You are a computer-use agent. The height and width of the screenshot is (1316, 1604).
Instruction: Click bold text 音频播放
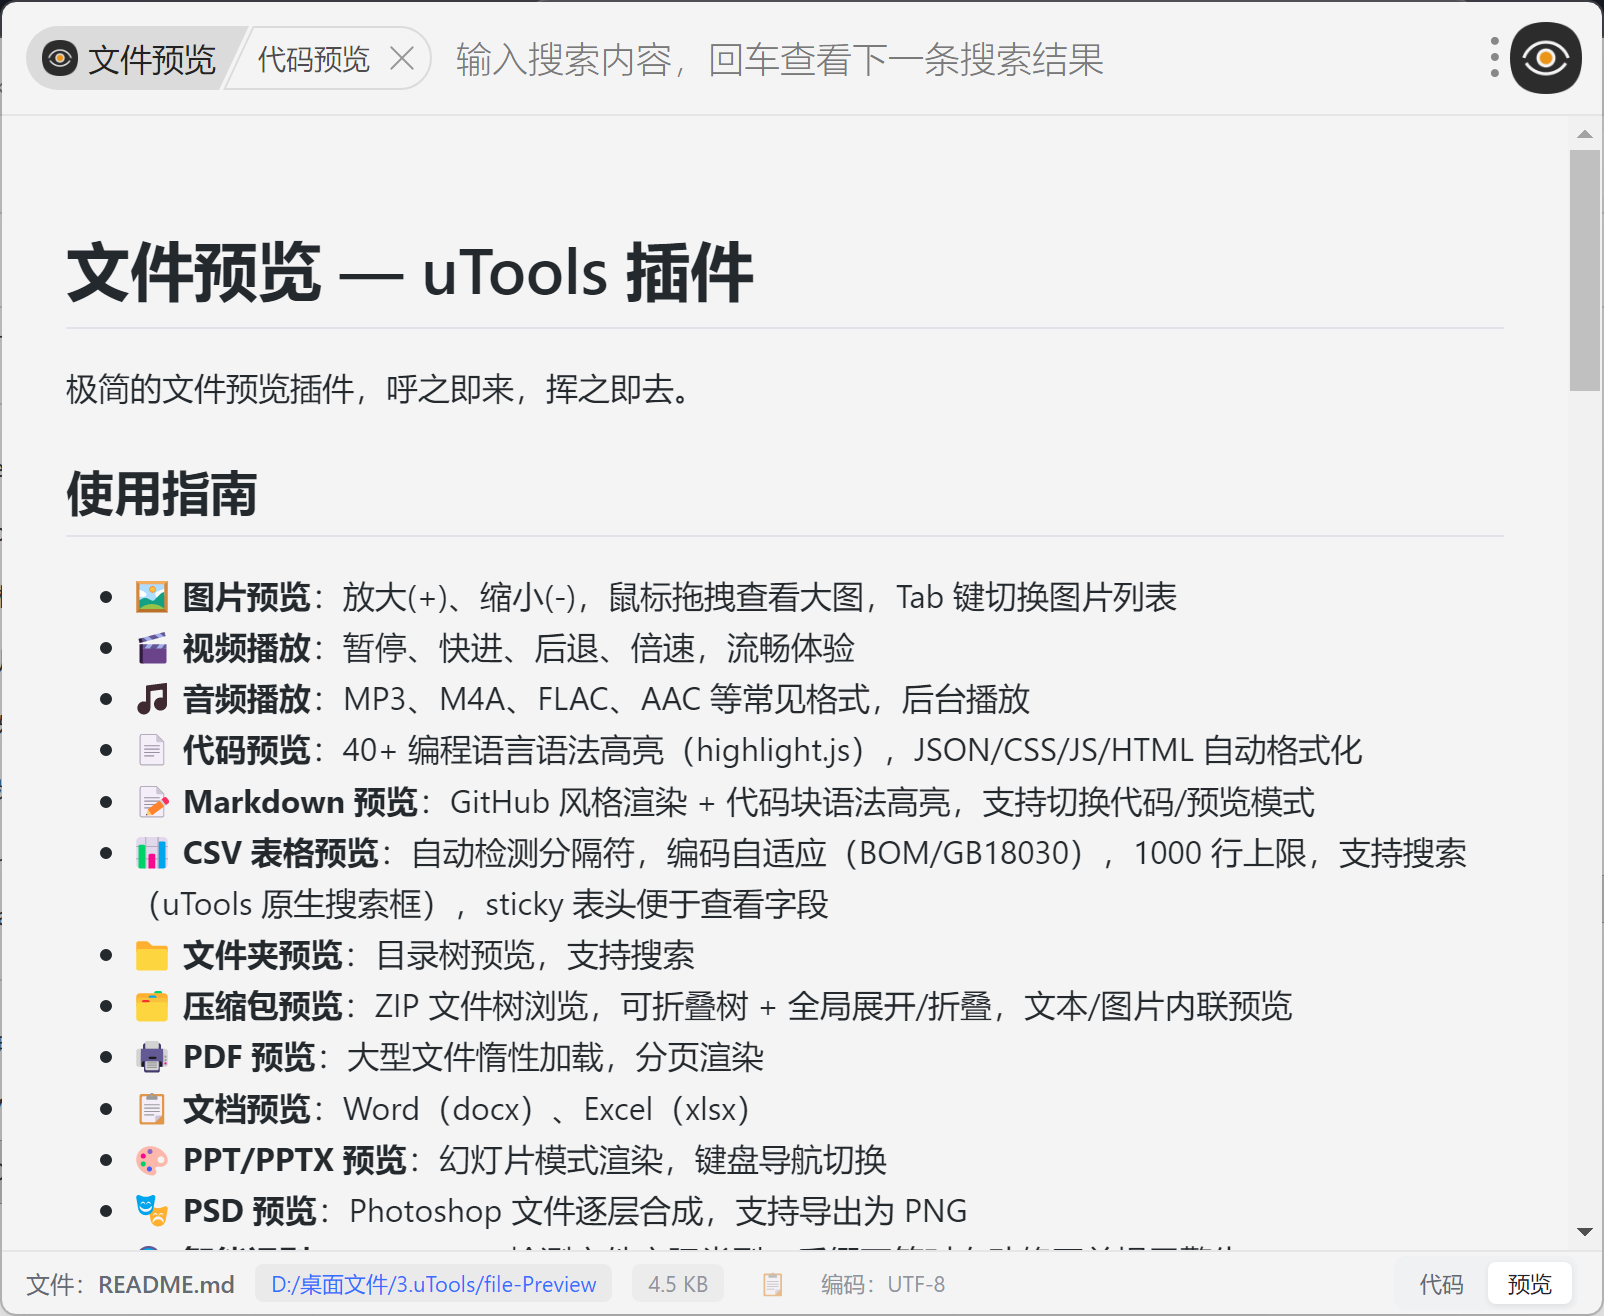pyautogui.click(x=246, y=699)
